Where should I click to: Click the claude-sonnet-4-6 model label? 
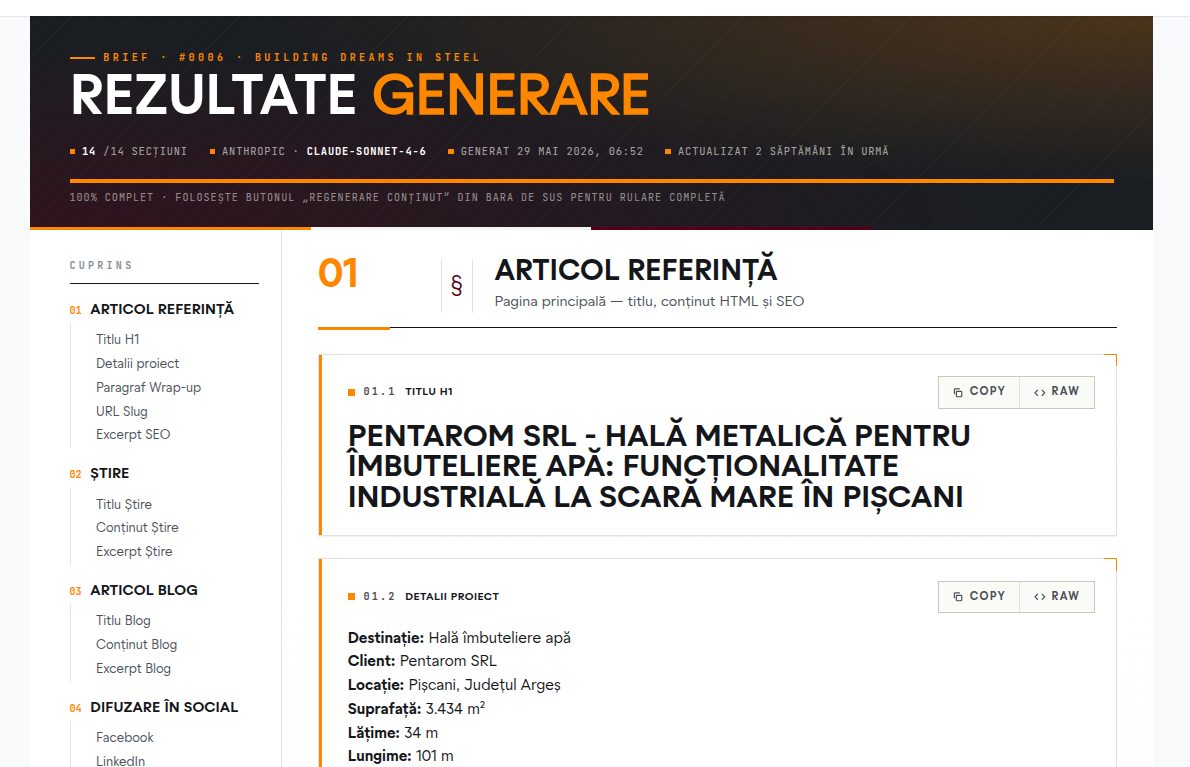click(x=366, y=152)
